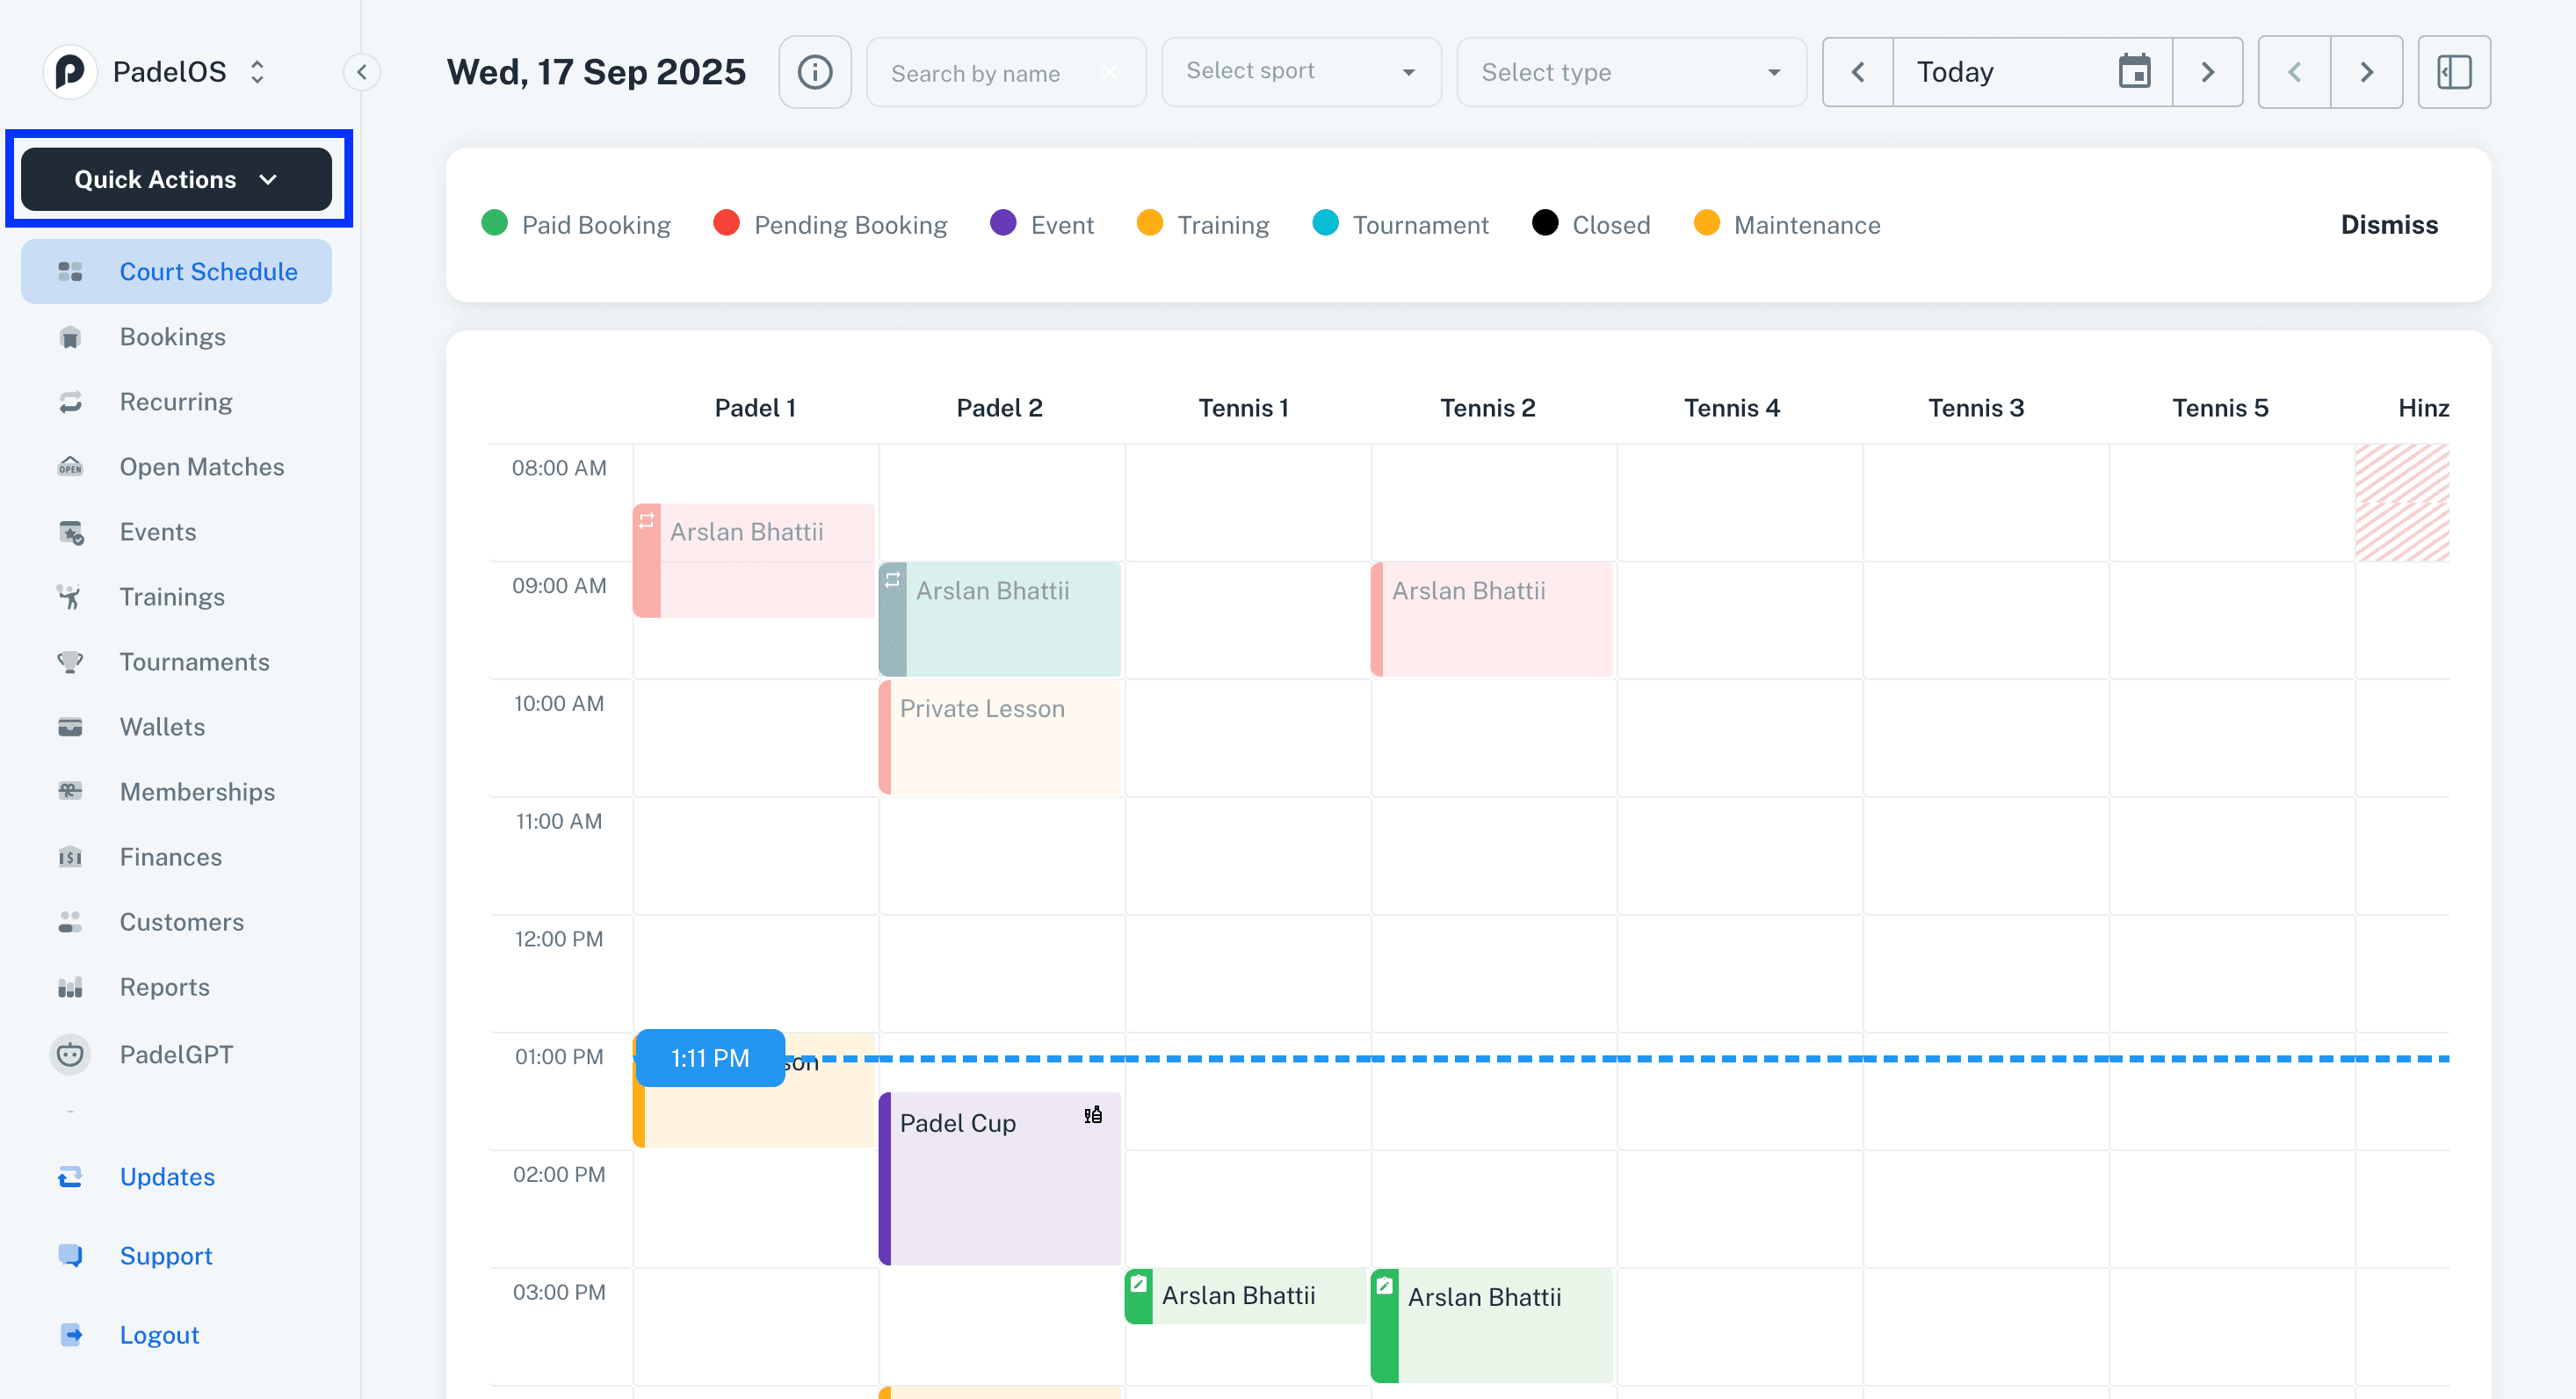Expand the Quick Actions dropdown
The width and height of the screenshot is (2576, 1399).
(176, 179)
